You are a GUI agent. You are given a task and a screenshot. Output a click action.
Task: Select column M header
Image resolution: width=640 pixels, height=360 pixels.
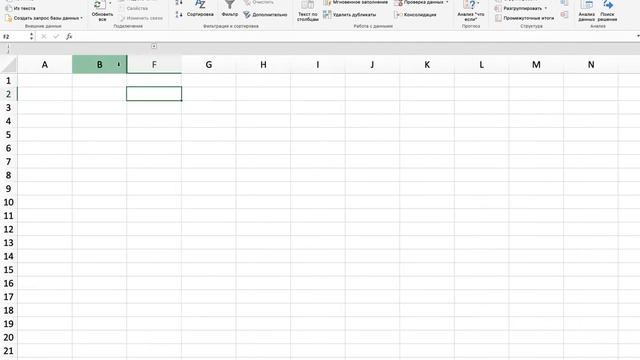click(536, 64)
